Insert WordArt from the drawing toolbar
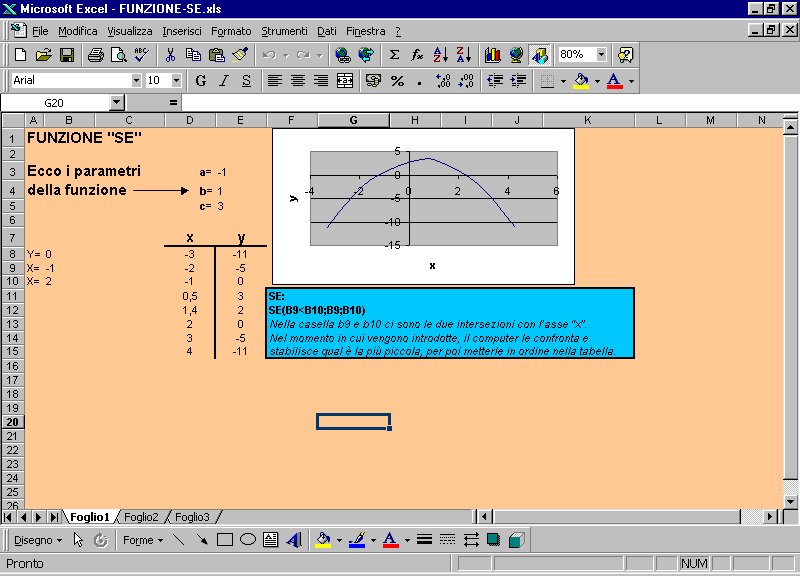This screenshot has width=800, height=576. [x=293, y=540]
